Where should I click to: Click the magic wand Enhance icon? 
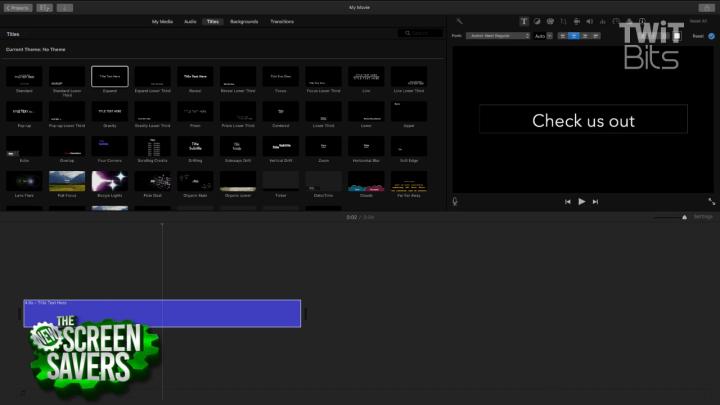coord(459,20)
